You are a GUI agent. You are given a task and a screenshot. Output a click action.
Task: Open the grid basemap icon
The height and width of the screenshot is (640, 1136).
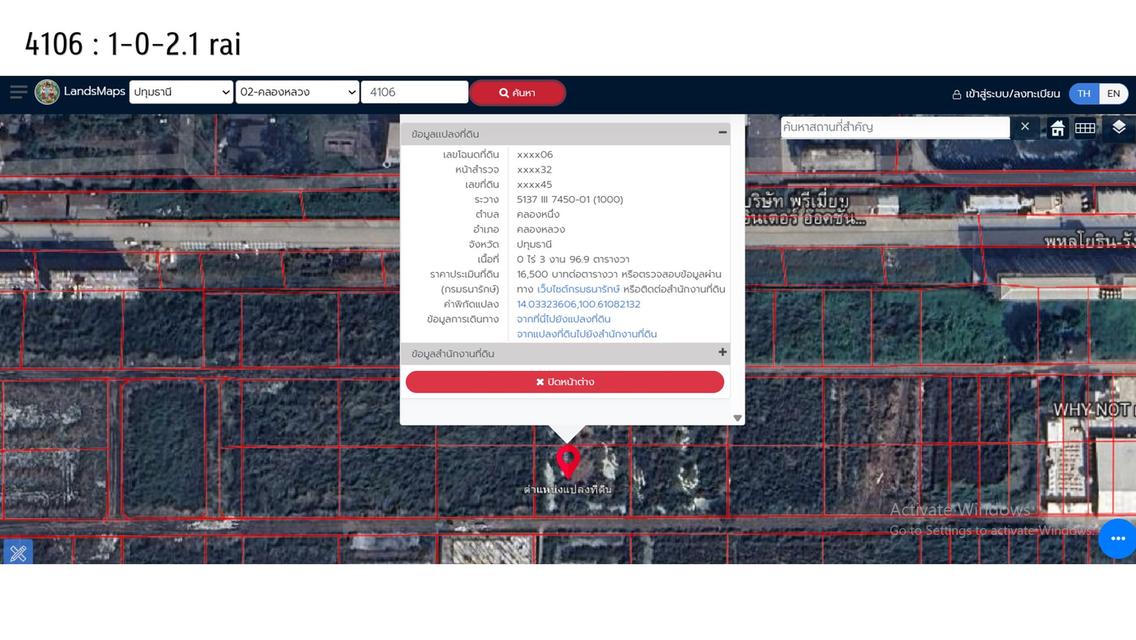(x=1085, y=128)
